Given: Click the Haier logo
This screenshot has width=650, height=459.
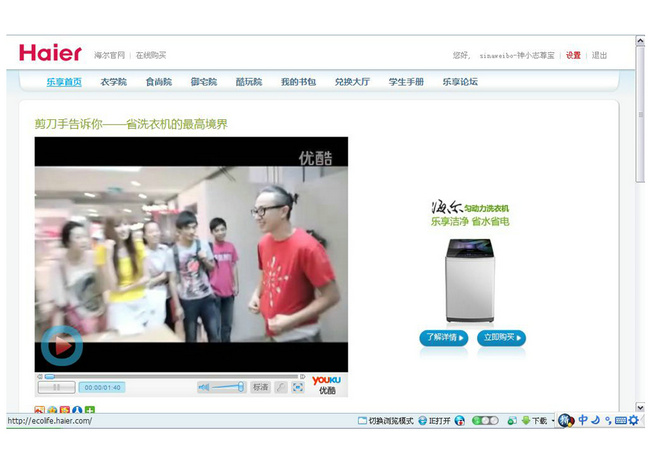Looking at the screenshot, I should (50, 53).
